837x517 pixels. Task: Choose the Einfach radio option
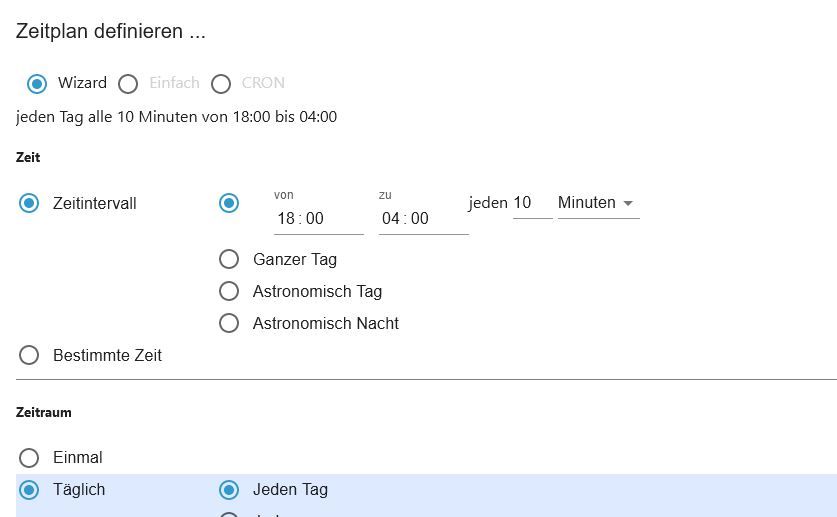click(x=128, y=83)
